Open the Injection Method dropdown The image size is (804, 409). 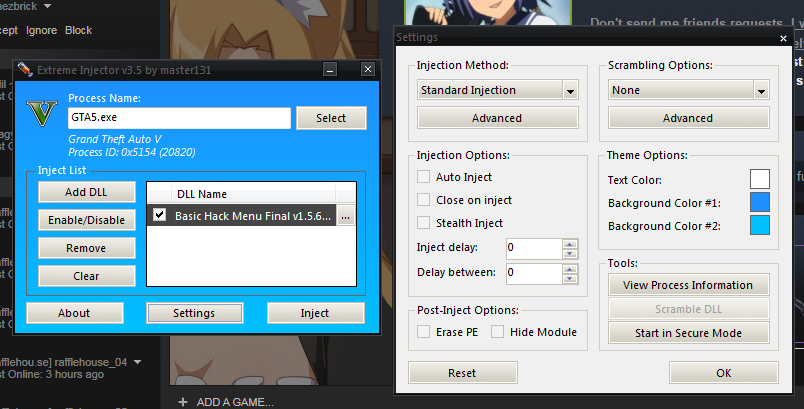click(x=570, y=91)
